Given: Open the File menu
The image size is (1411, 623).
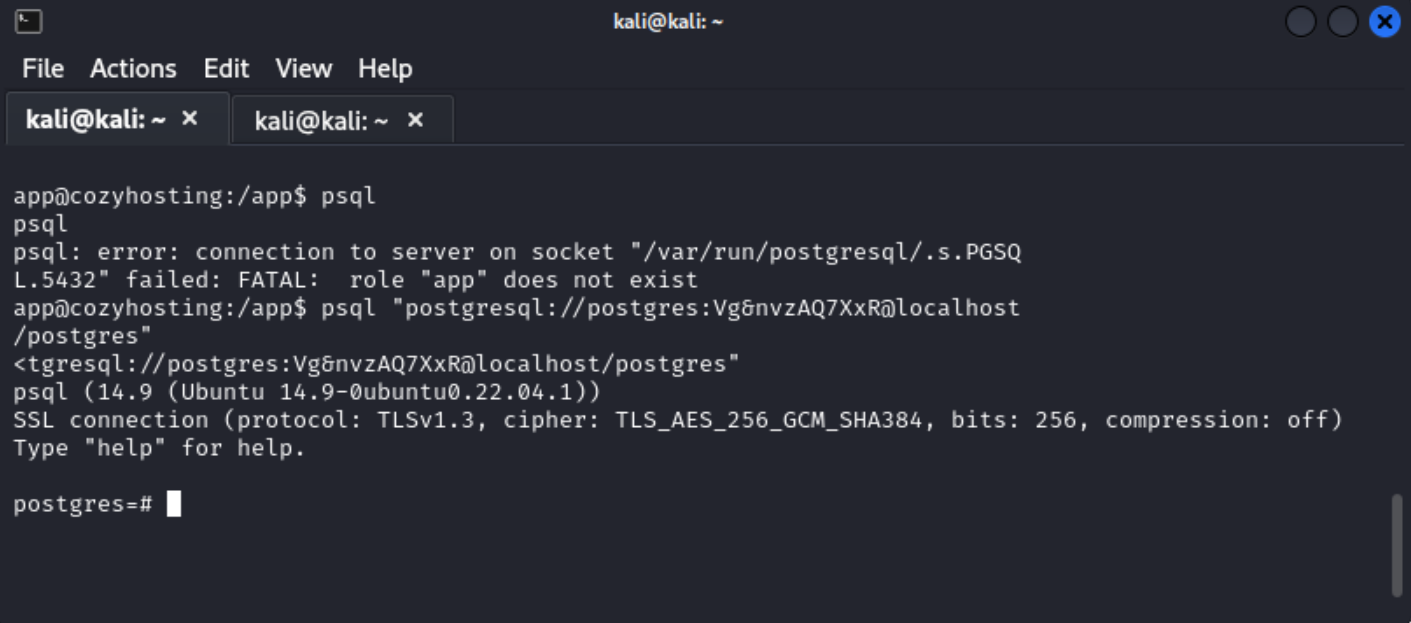Looking at the screenshot, I should (43, 68).
